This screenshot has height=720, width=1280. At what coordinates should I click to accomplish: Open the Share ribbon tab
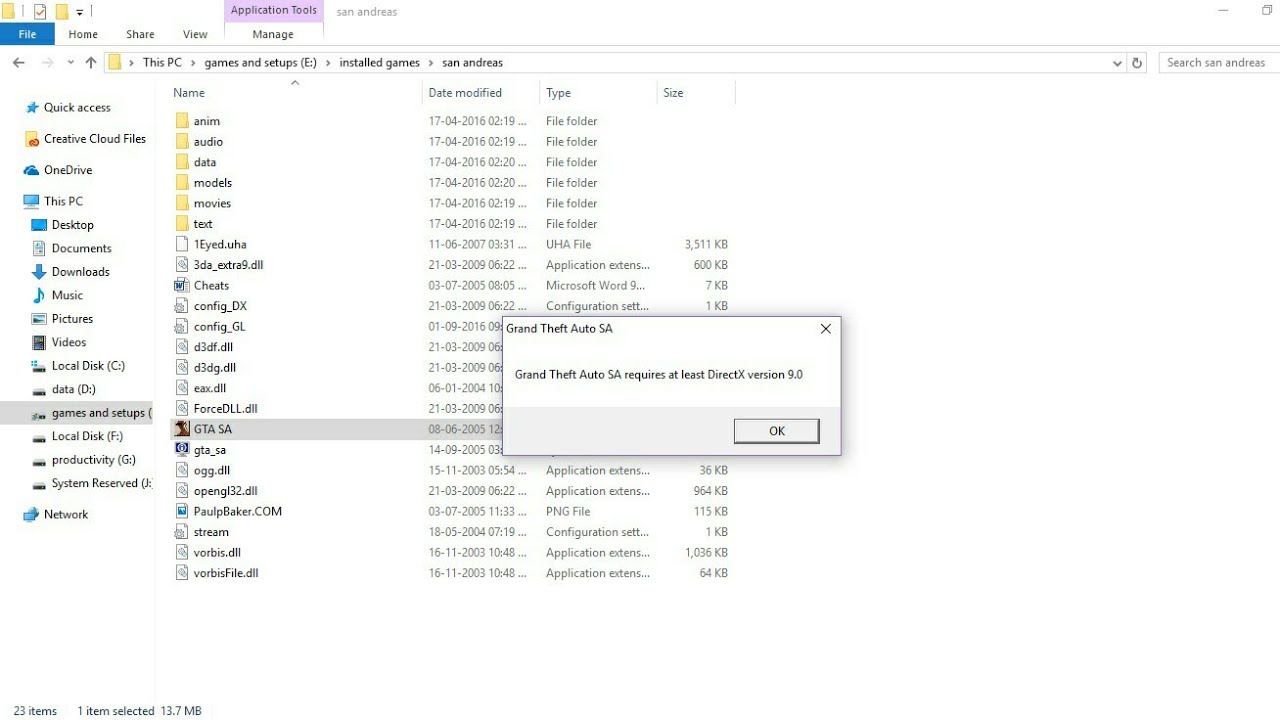pyautogui.click(x=140, y=34)
